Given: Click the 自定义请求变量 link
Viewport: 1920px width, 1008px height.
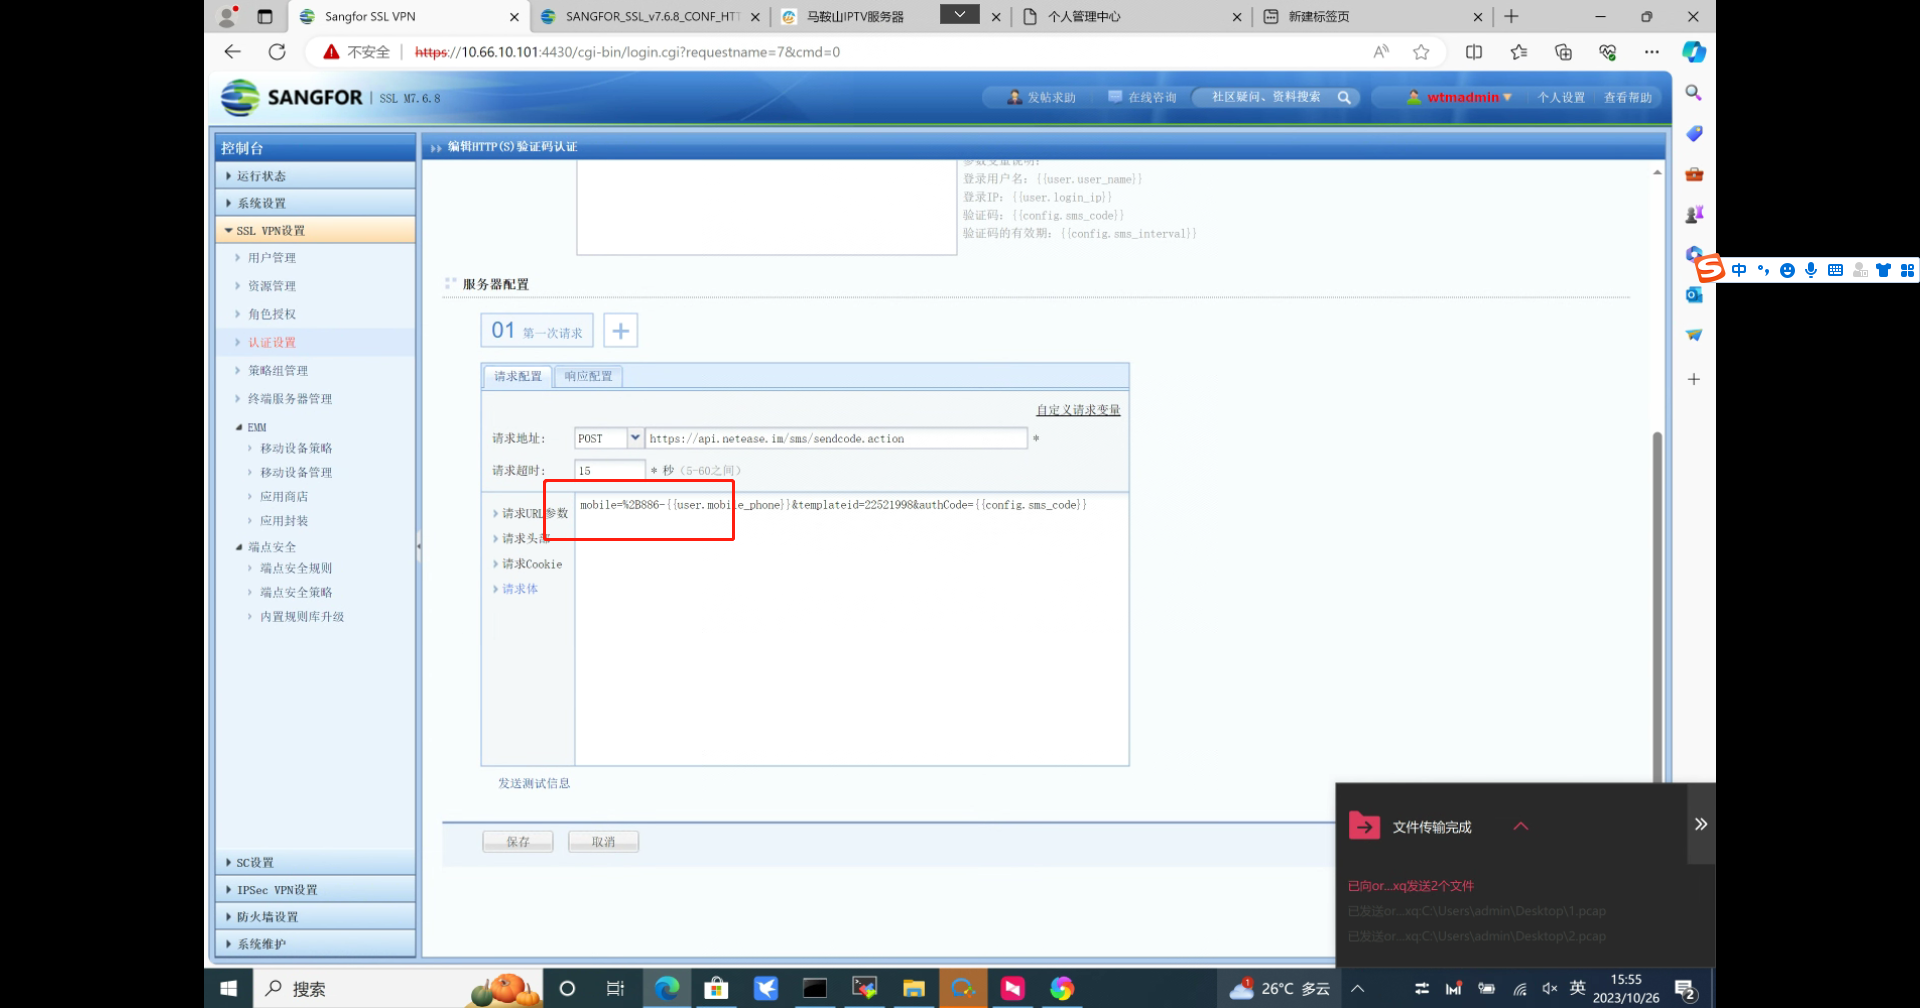Looking at the screenshot, I should (x=1078, y=410).
